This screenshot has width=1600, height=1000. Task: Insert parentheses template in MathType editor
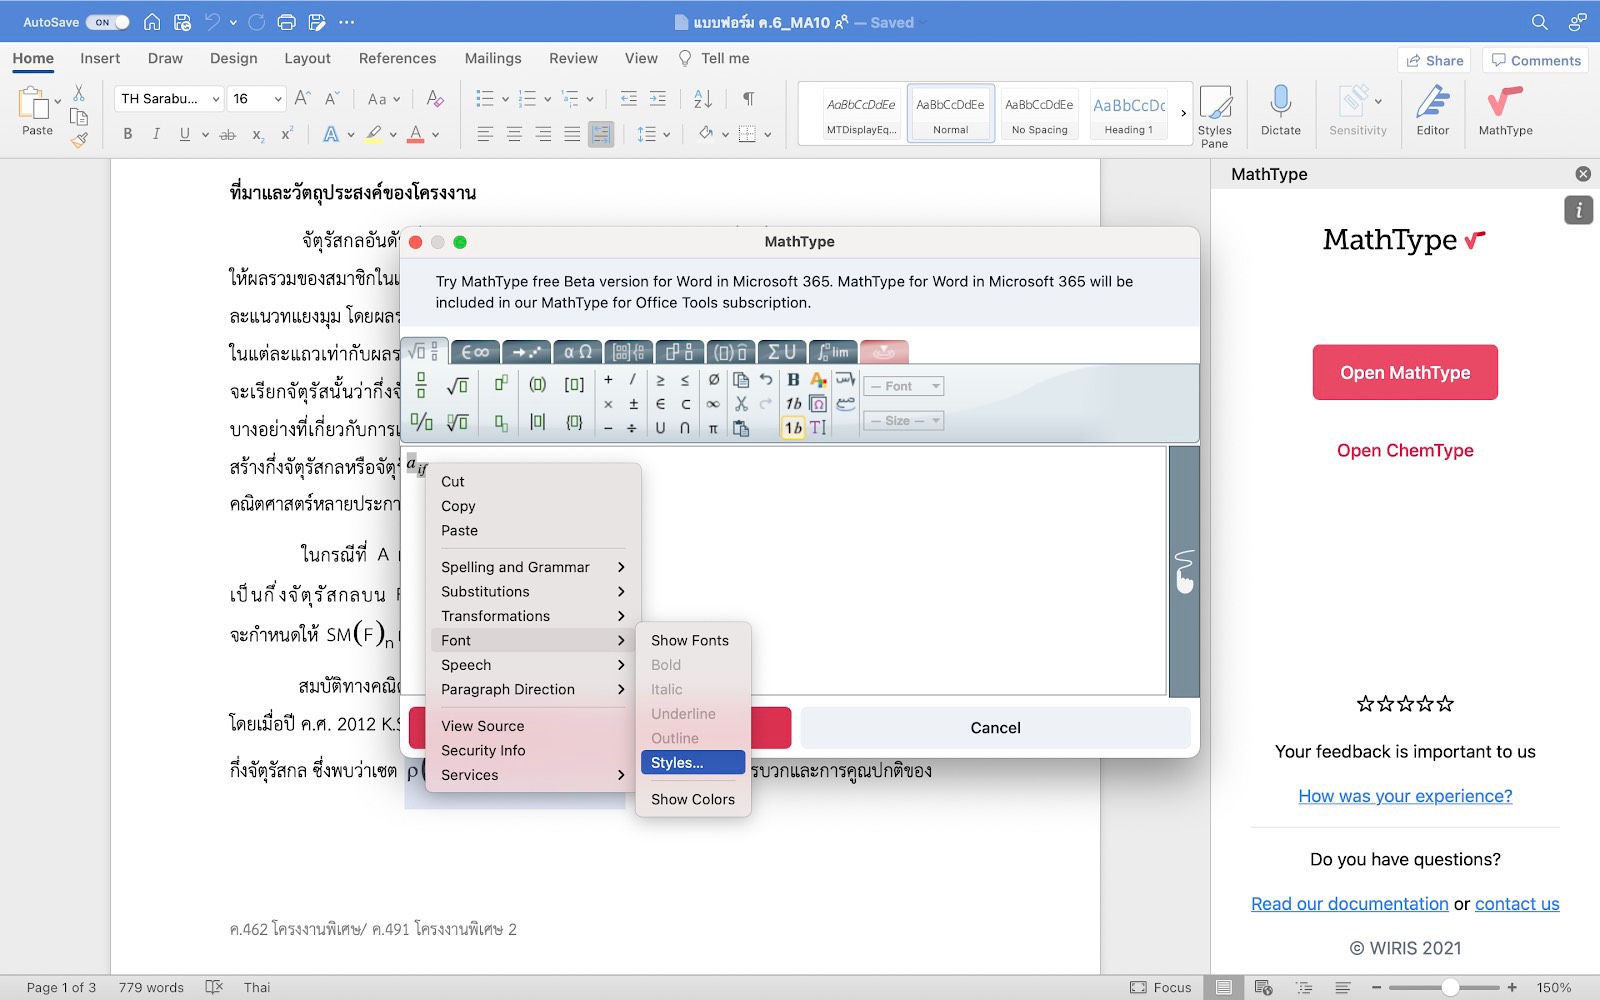[x=538, y=385]
